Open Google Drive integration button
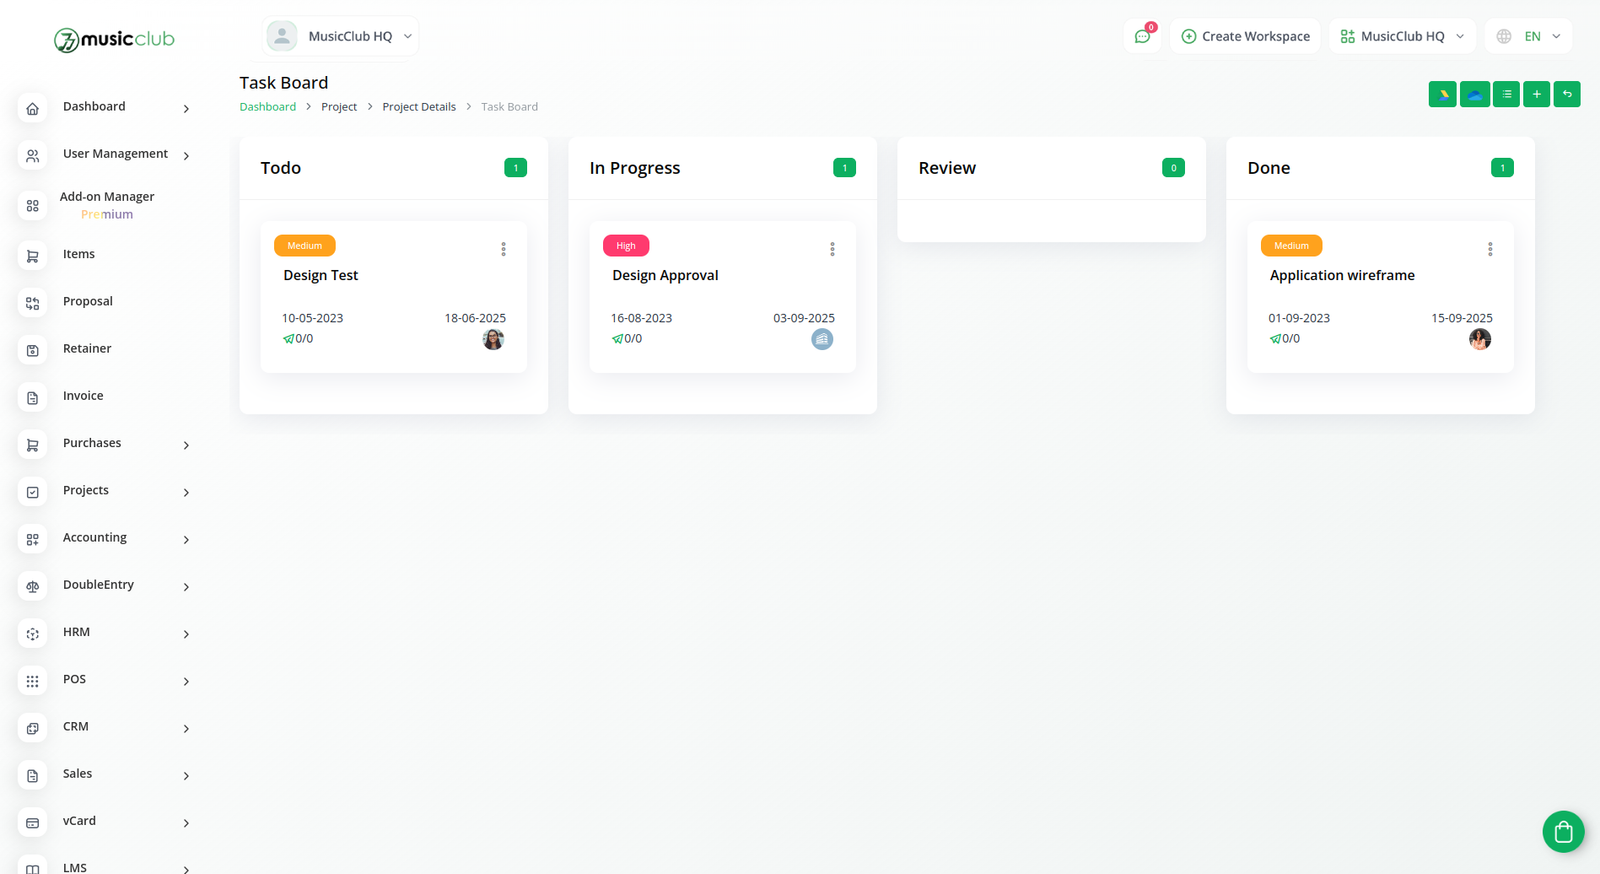 pos(1442,94)
